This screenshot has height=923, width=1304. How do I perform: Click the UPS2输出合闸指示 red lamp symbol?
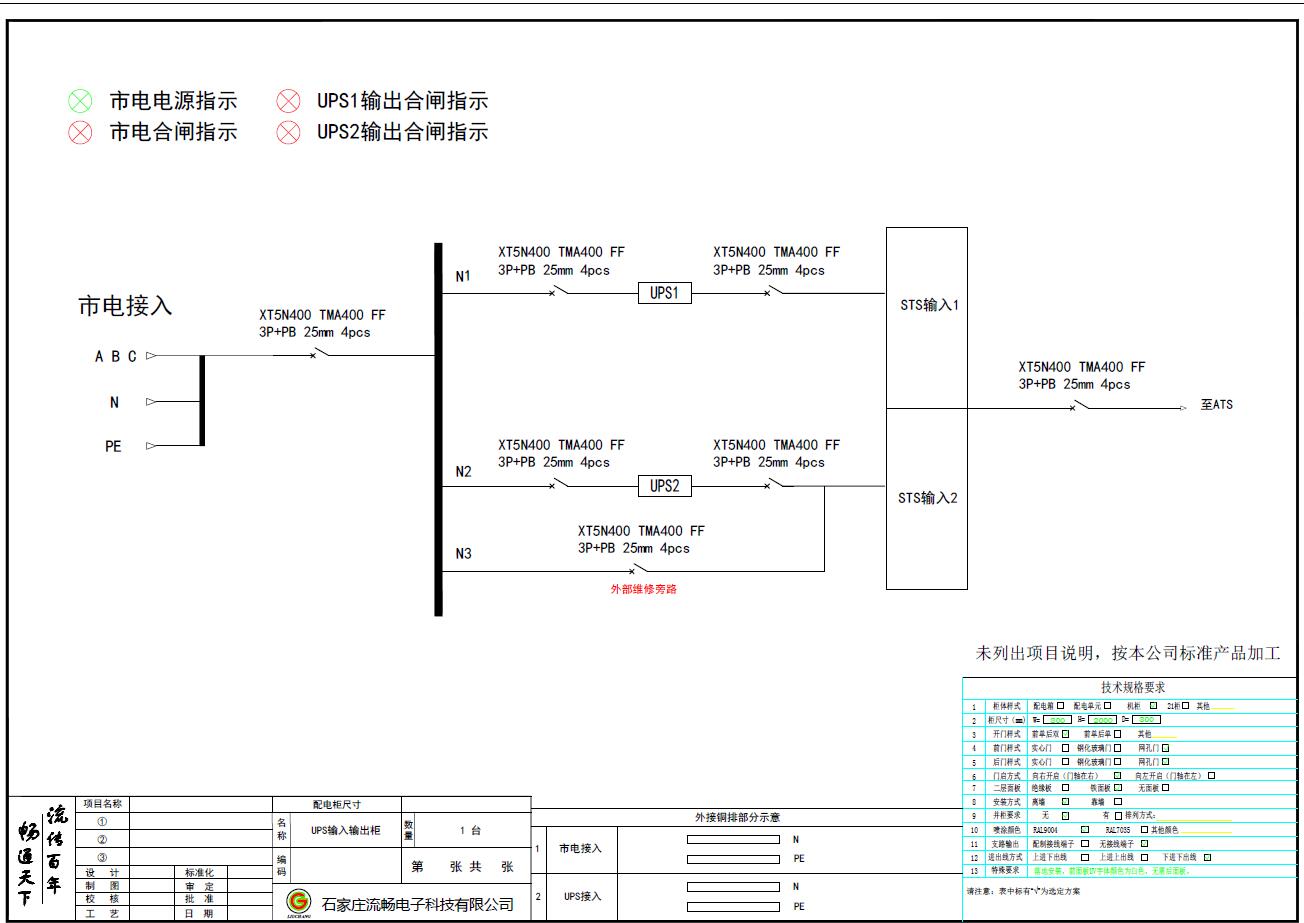point(288,132)
